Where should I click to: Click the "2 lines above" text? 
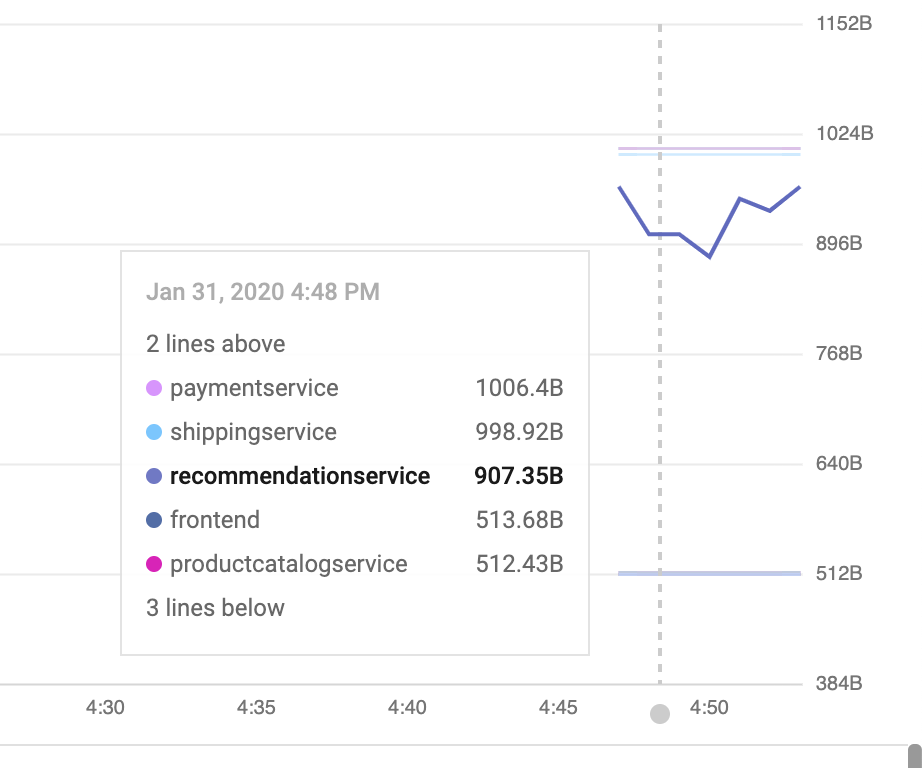216,344
